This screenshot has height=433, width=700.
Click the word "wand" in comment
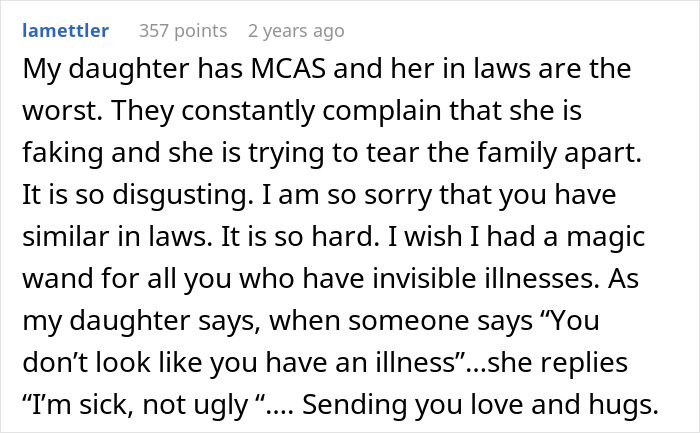(x=58, y=279)
